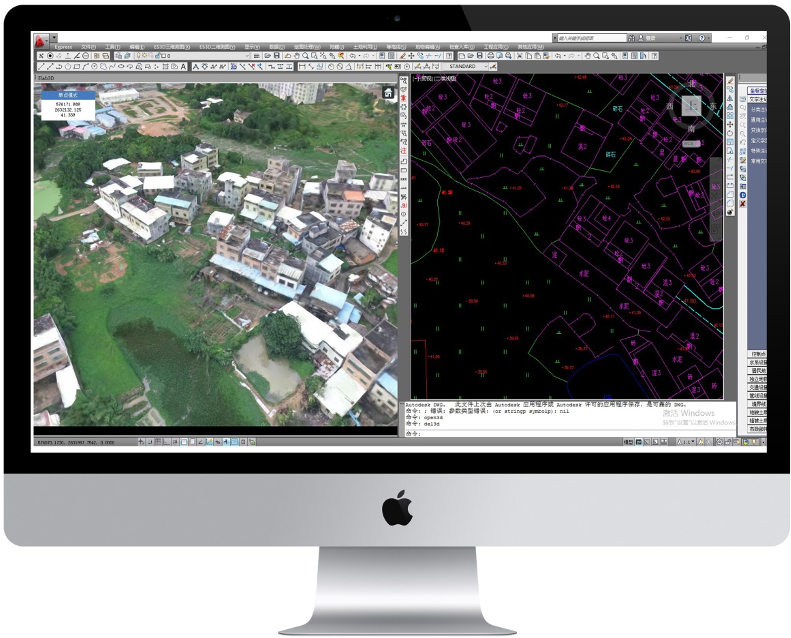This screenshot has height=638, width=791.
Task: Click the Help question mark icon
Action: click(x=702, y=38)
